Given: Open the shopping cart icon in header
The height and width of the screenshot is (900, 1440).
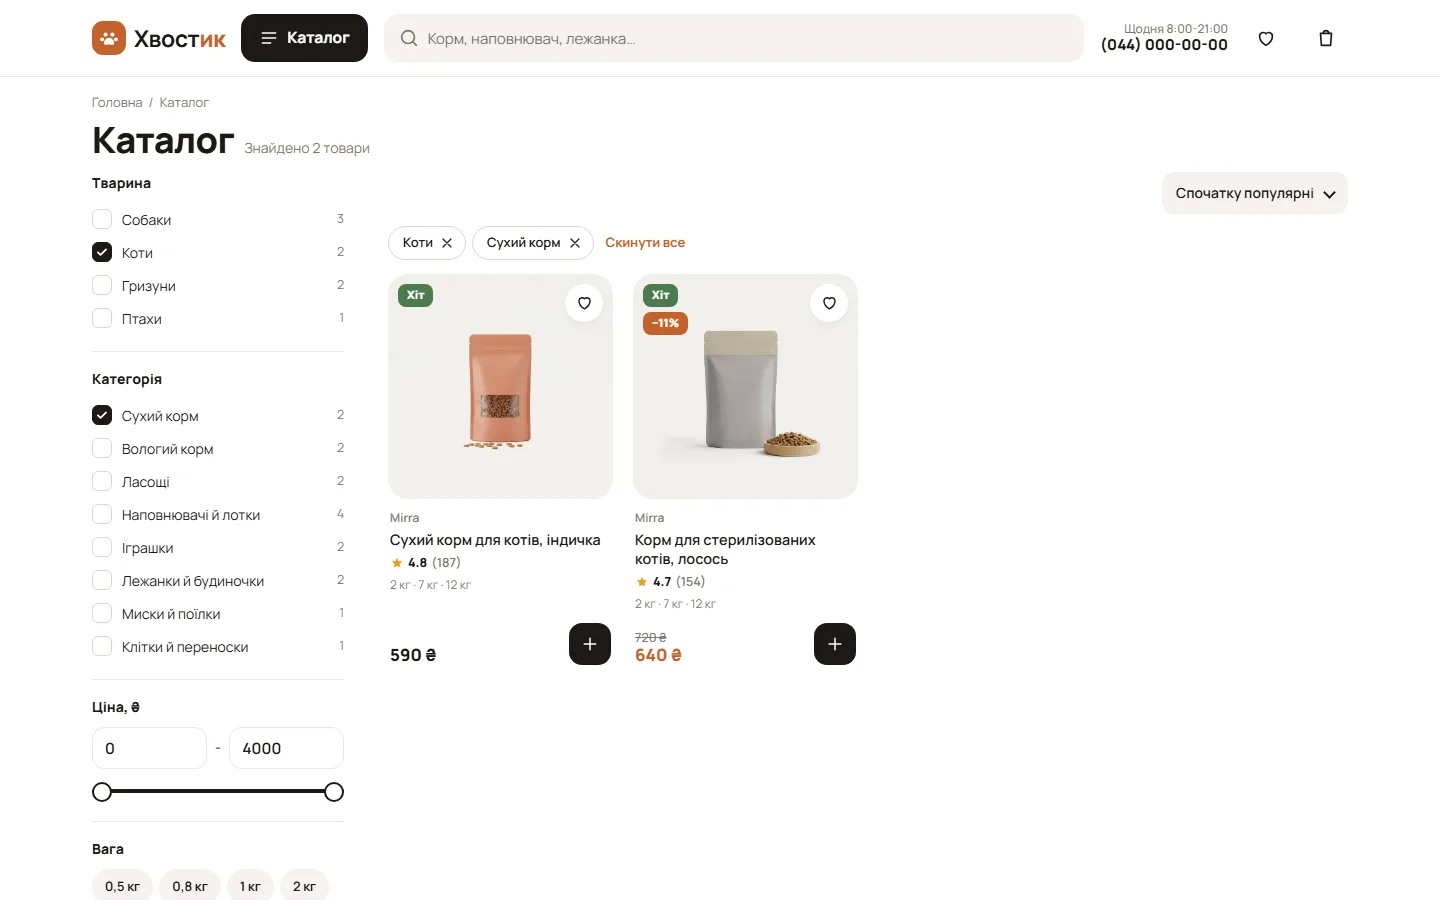Looking at the screenshot, I should pyautogui.click(x=1326, y=39).
